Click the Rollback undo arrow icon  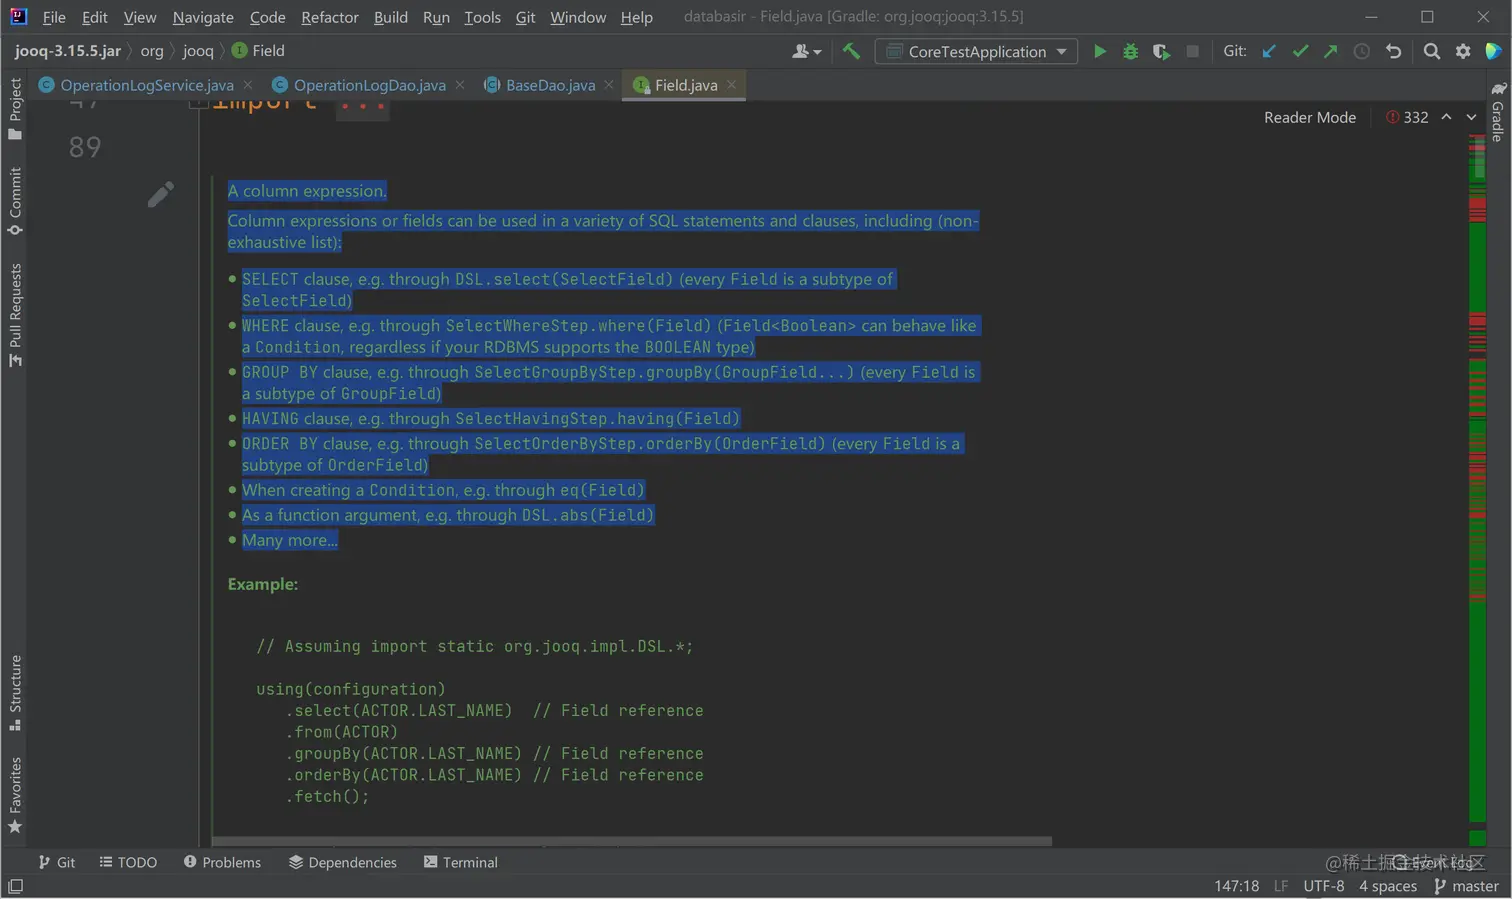tap(1393, 51)
